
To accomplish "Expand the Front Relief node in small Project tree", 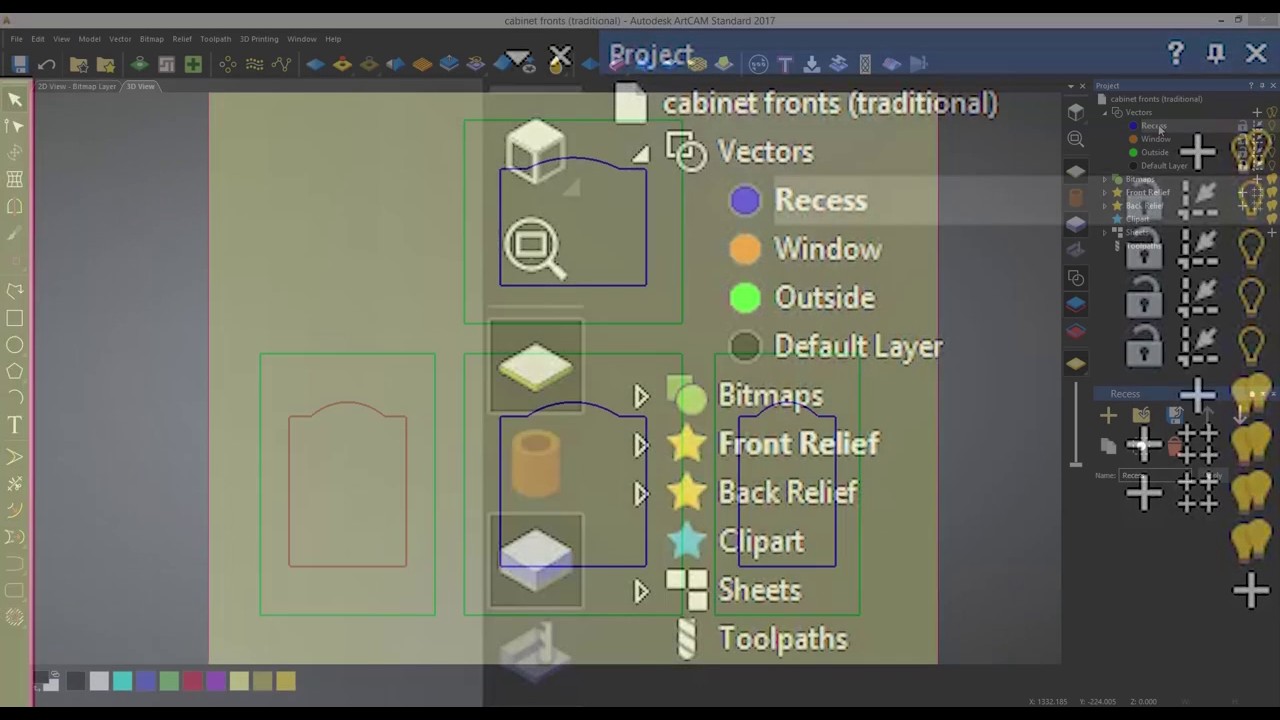I will coord(1106,193).
